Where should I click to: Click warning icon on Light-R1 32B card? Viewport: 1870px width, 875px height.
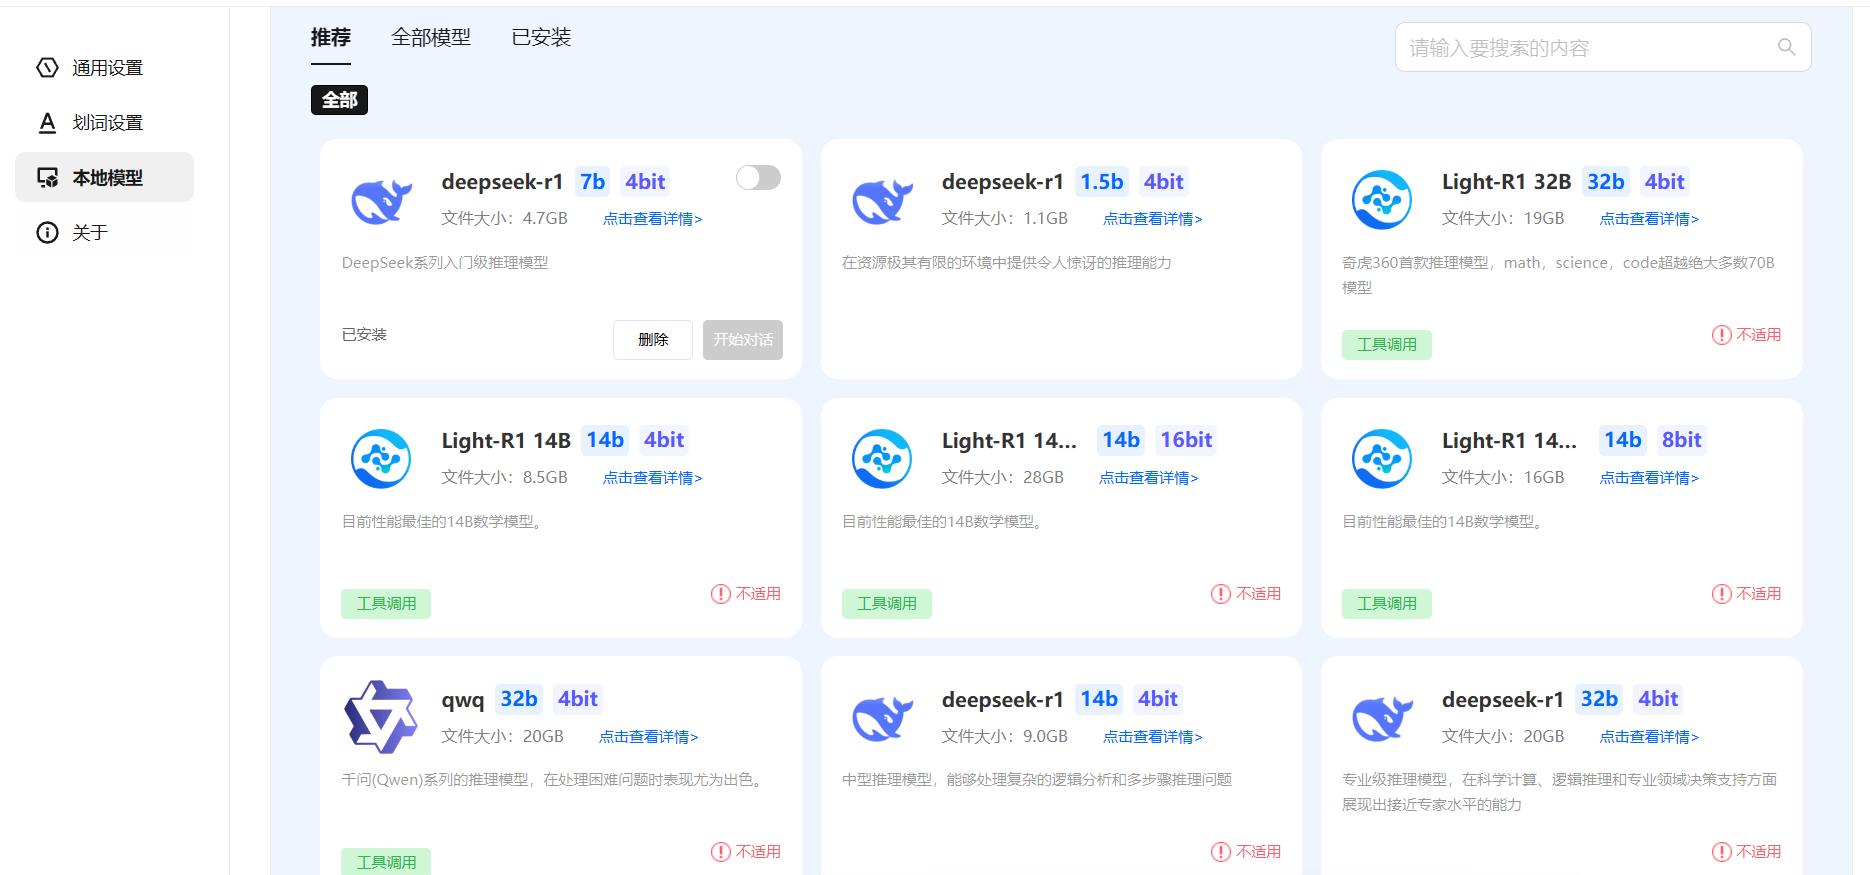click(1721, 335)
